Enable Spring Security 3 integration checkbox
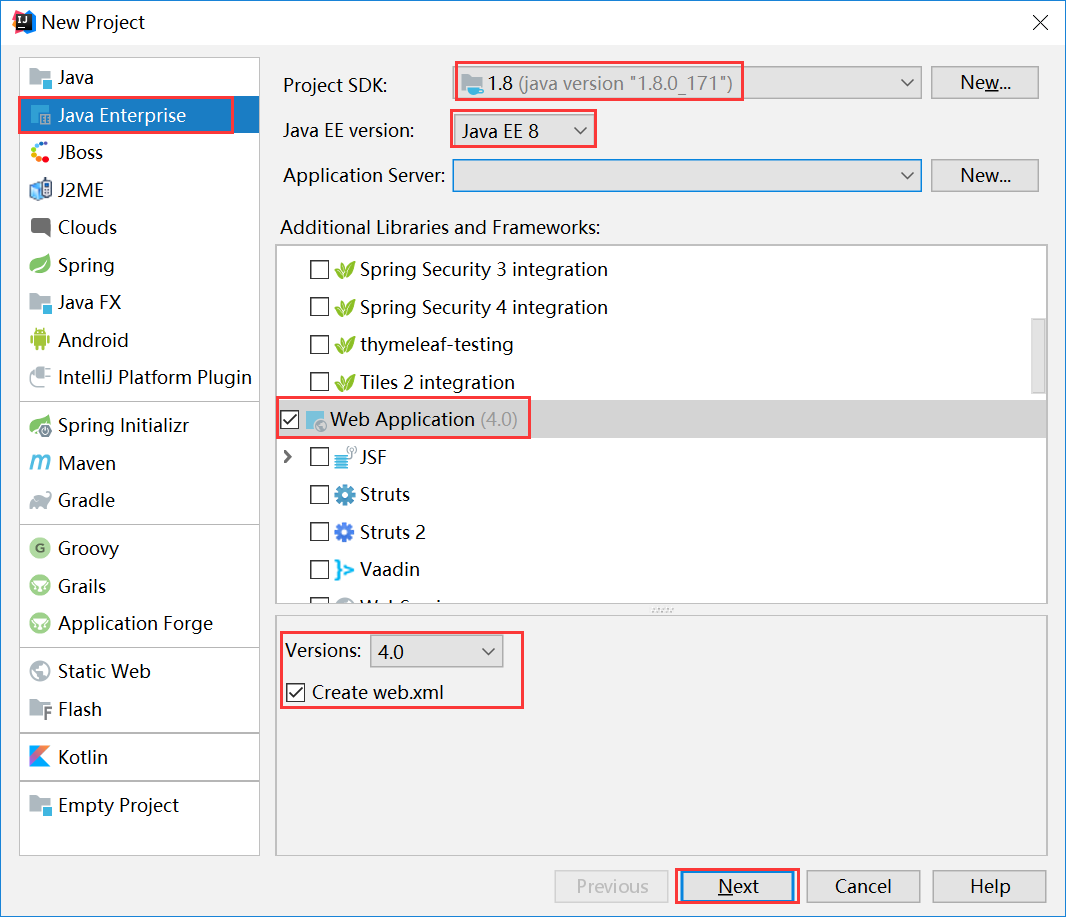The image size is (1066, 917). coord(320,270)
